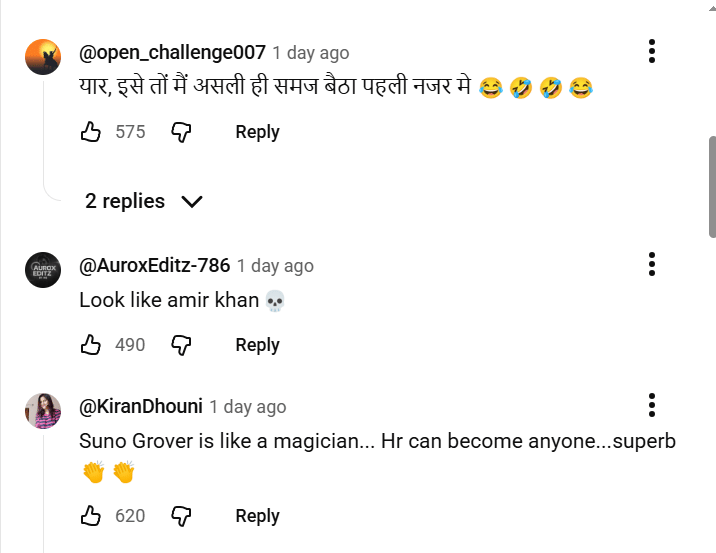716x553 pixels.
Task: Dislike the @open_challenge007 comment
Action: [181, 131]
